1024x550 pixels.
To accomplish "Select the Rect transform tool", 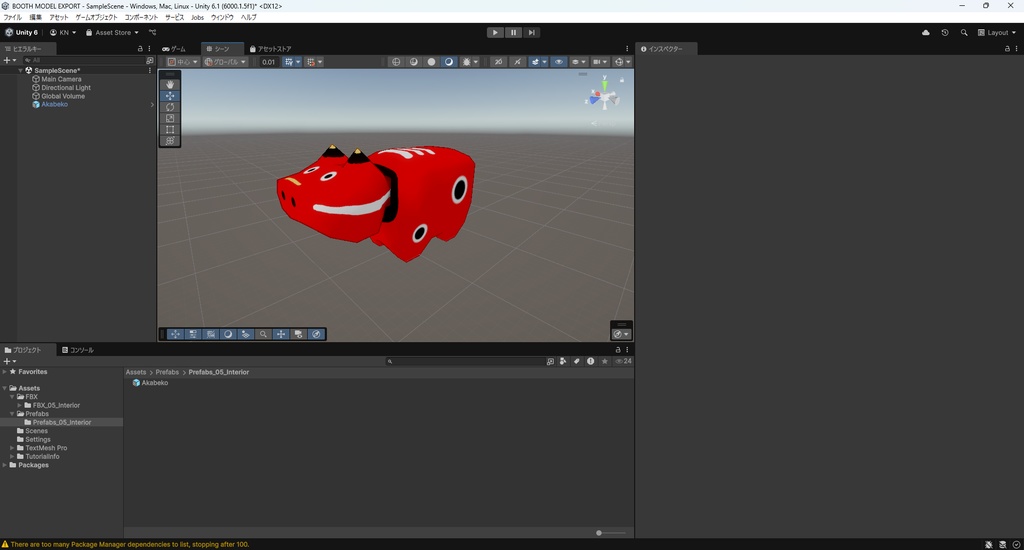I will [170, 129].
